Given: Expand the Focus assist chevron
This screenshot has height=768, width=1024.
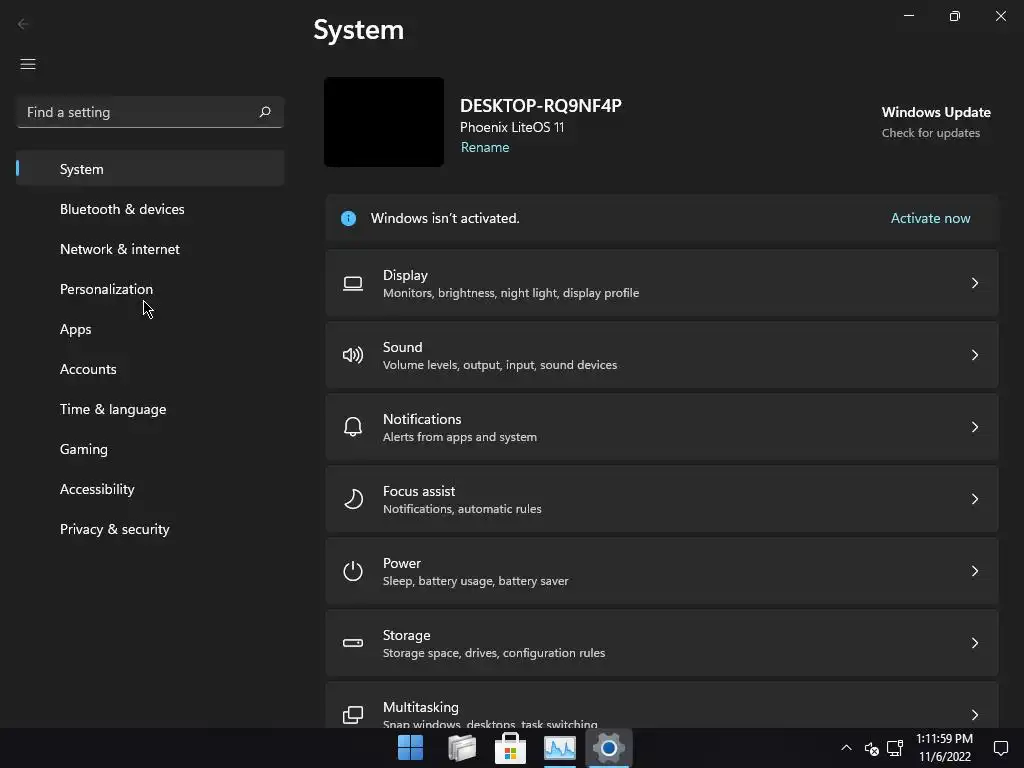Looking at the screenshot, I should coord(974,499).
